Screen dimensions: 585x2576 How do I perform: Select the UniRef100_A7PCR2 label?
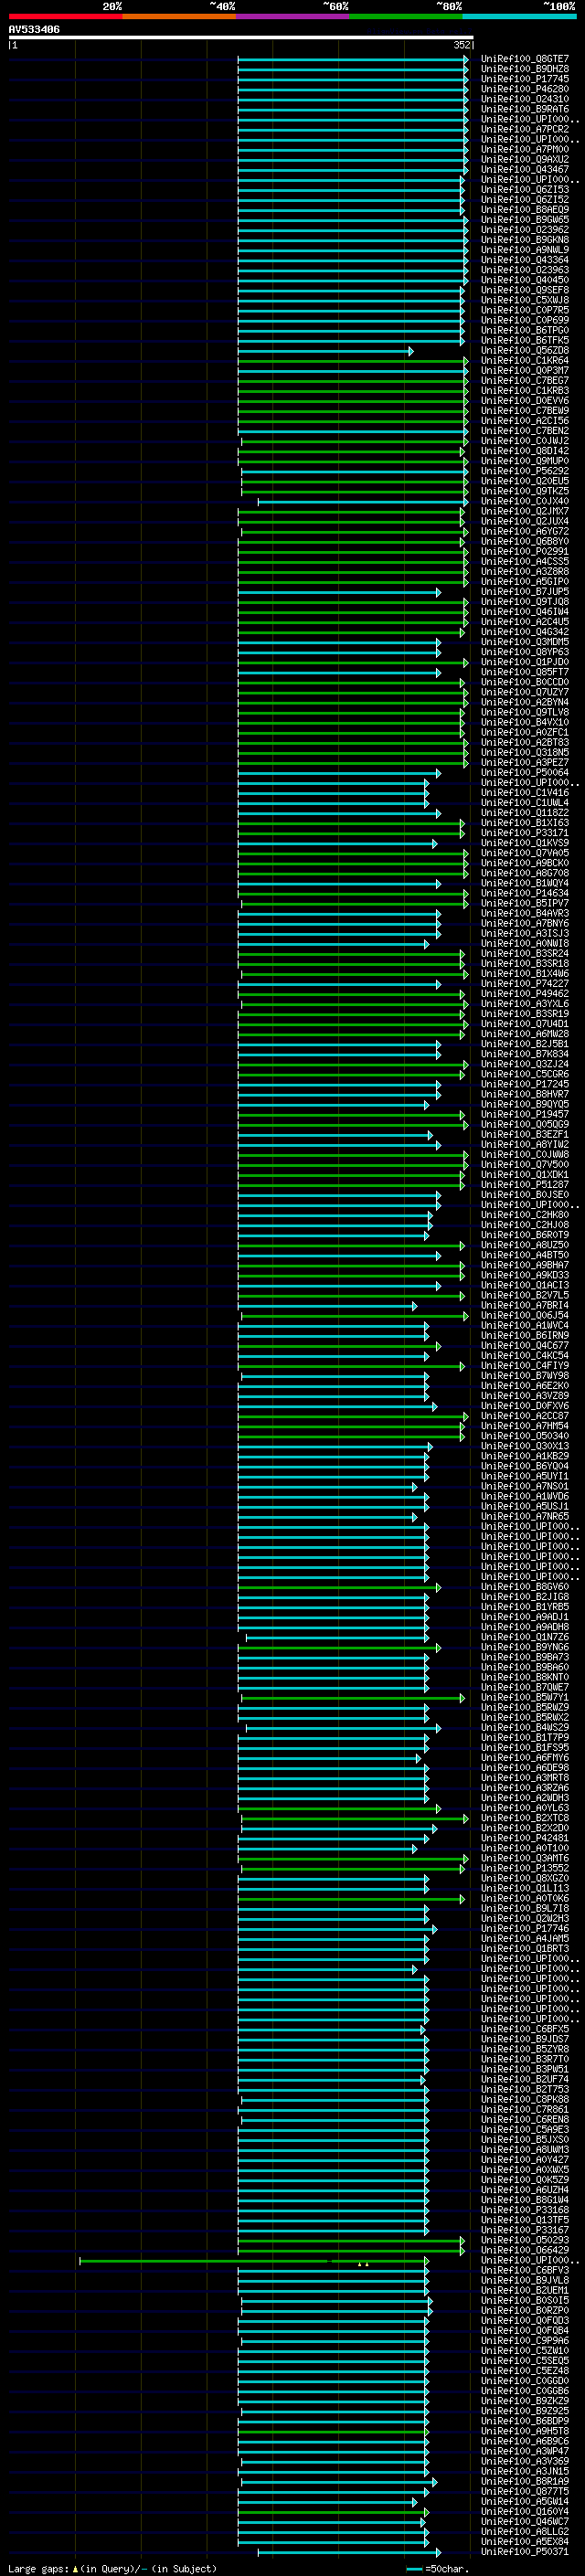(x=525, y=129)
